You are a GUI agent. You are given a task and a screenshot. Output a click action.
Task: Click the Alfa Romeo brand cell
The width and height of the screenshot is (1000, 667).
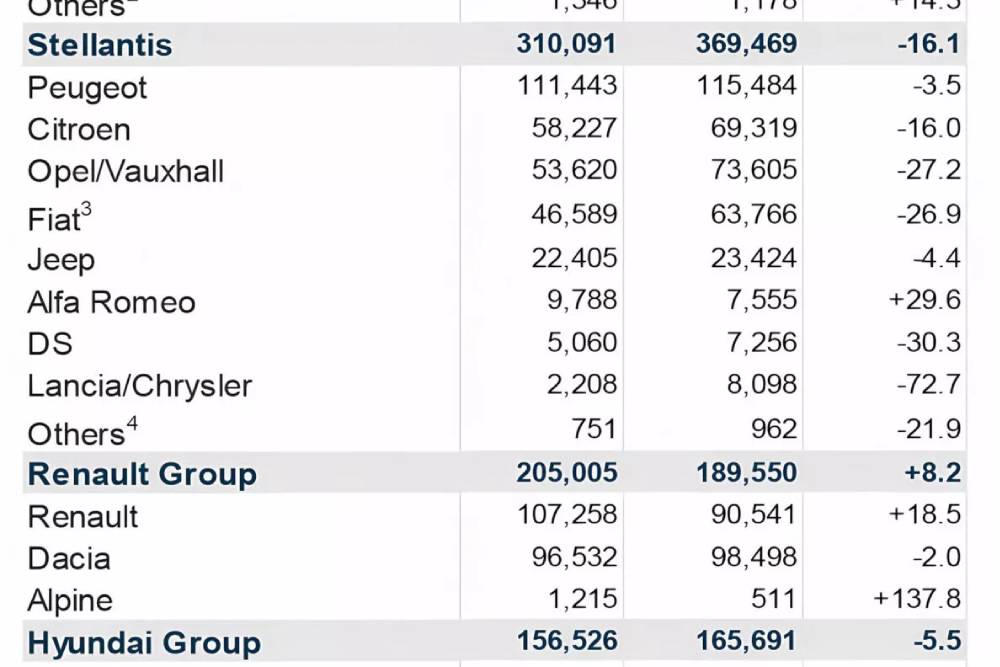click(111, 302)
